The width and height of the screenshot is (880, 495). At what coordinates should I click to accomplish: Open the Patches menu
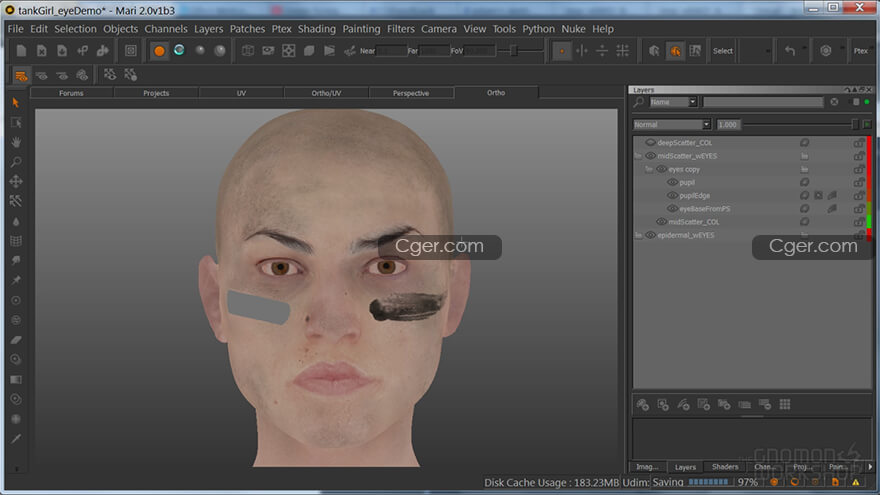tap(247, 29)
